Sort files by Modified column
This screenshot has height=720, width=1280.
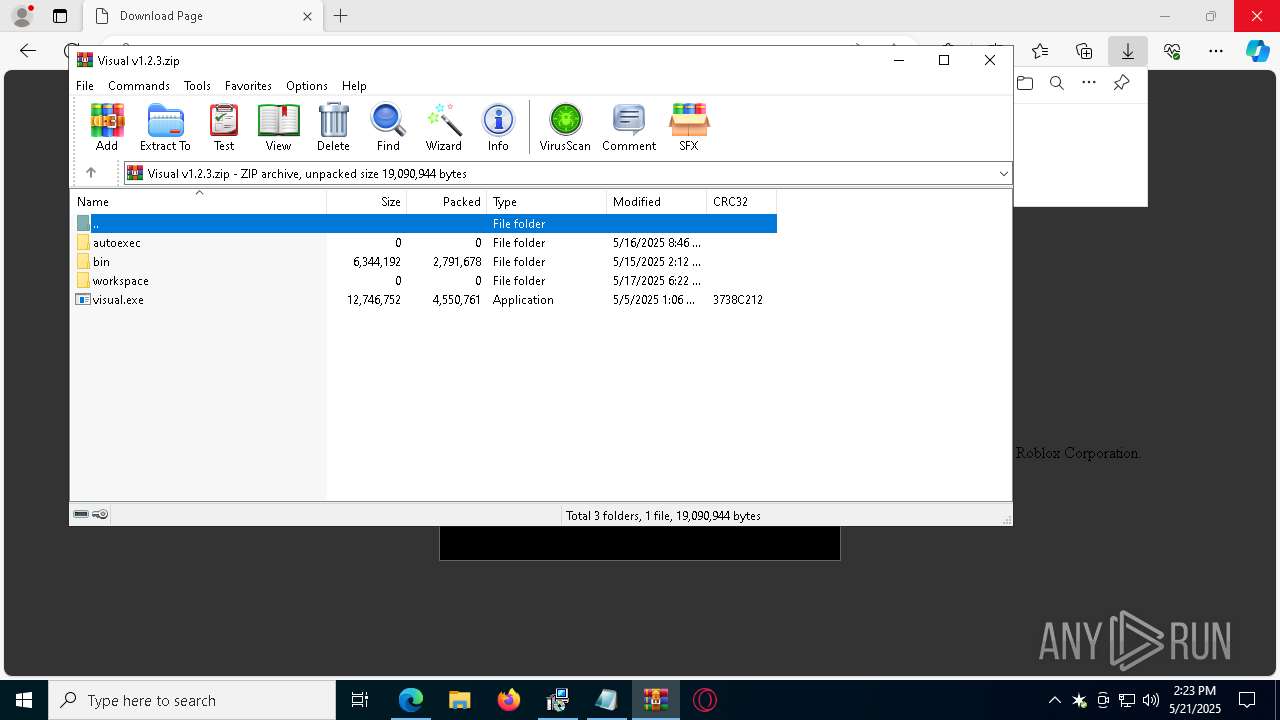pyautogui.click(x=657, y=201)
